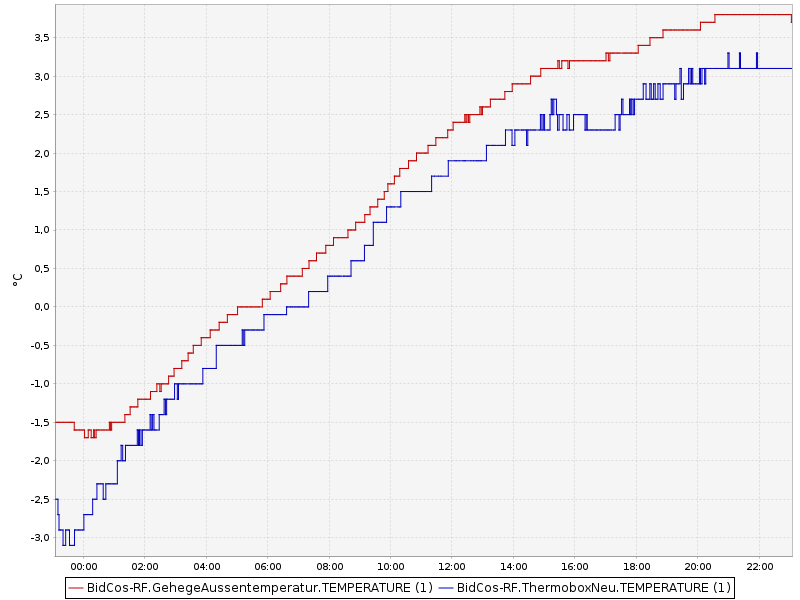
Task: Click the 10:00 time axis label
Action: point(390,567)
